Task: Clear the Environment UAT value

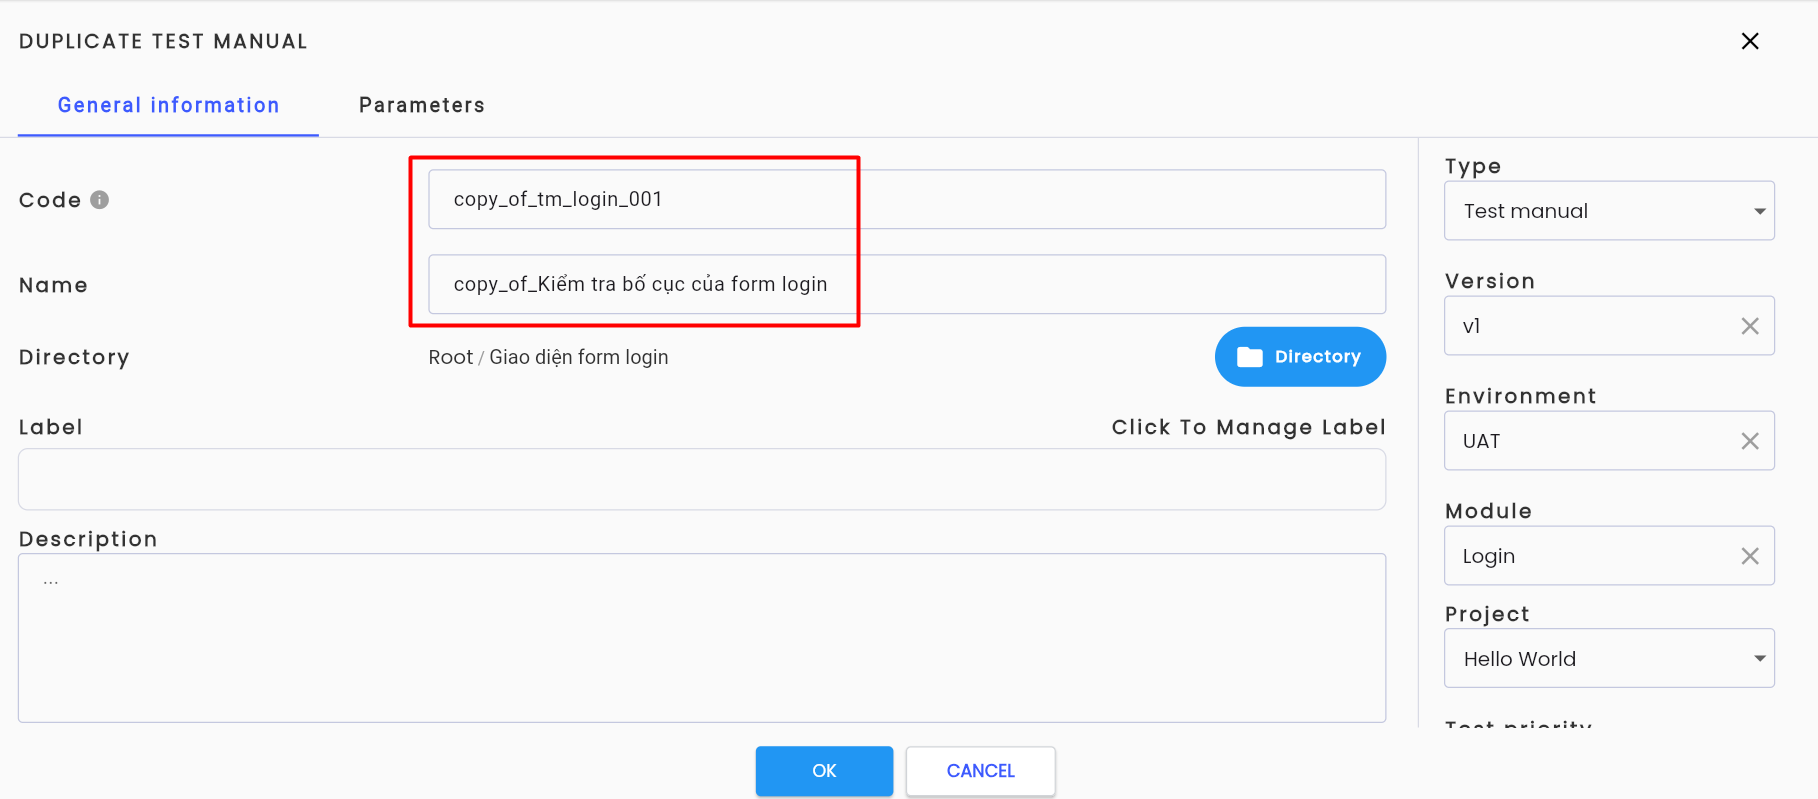Action: (x=1750, y=441)
